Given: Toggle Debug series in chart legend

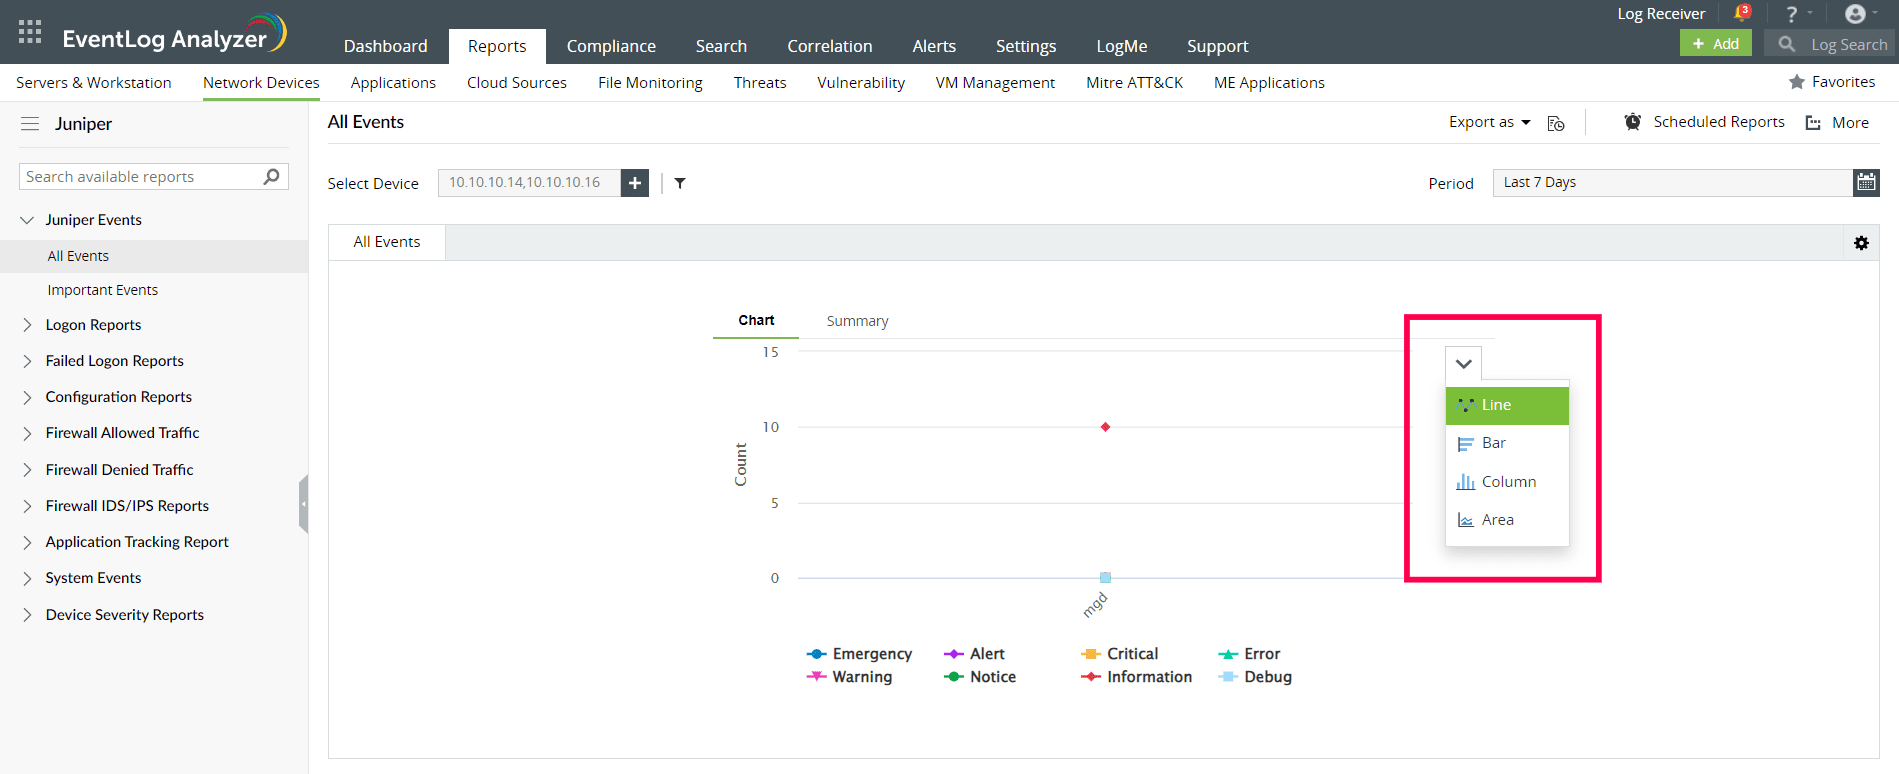Looking at the screenshot, I should tap(1255, 677).
